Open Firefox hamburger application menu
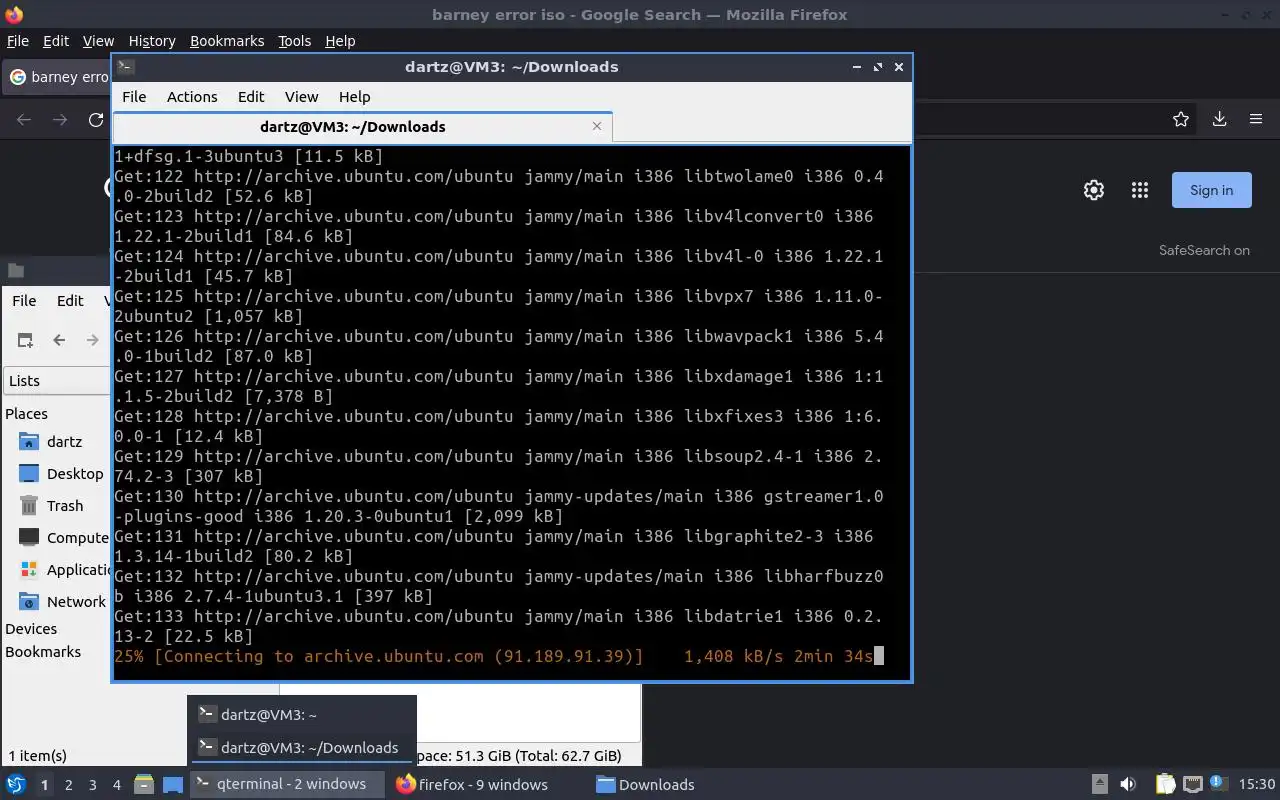This screenshot has height=800, width=1280. (1256, 119)
